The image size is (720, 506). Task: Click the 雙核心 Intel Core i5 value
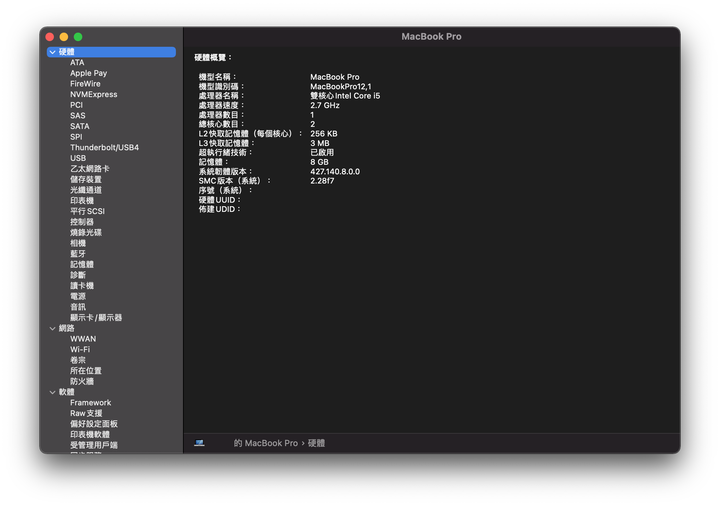345,96
